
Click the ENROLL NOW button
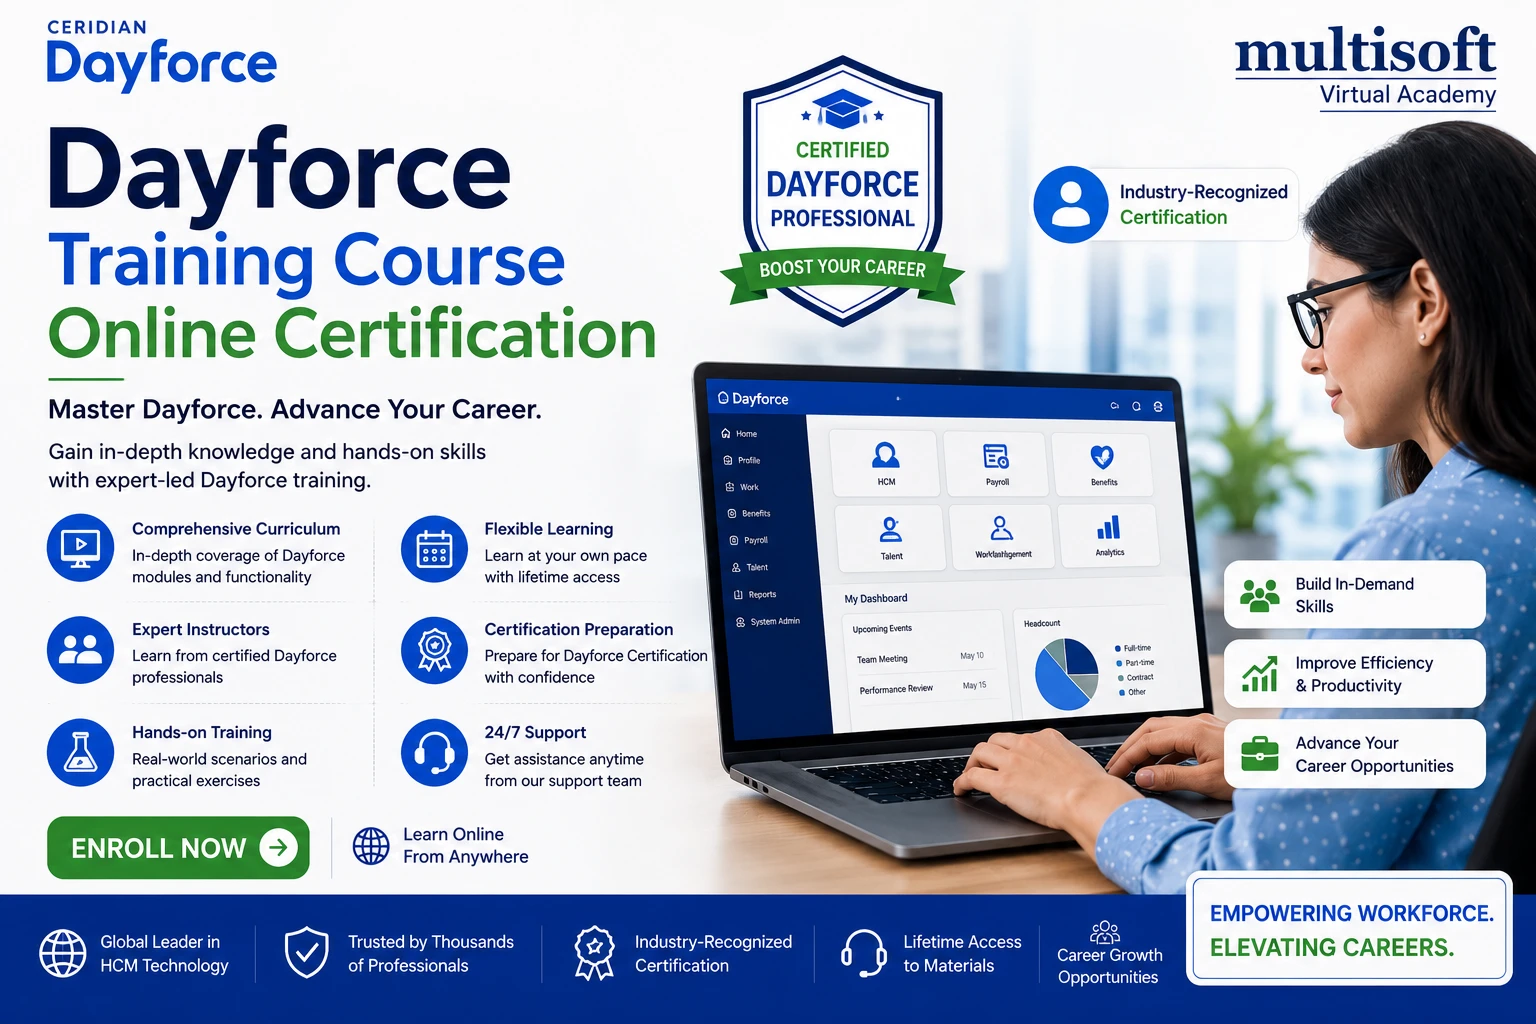click(x=178, y=848)
